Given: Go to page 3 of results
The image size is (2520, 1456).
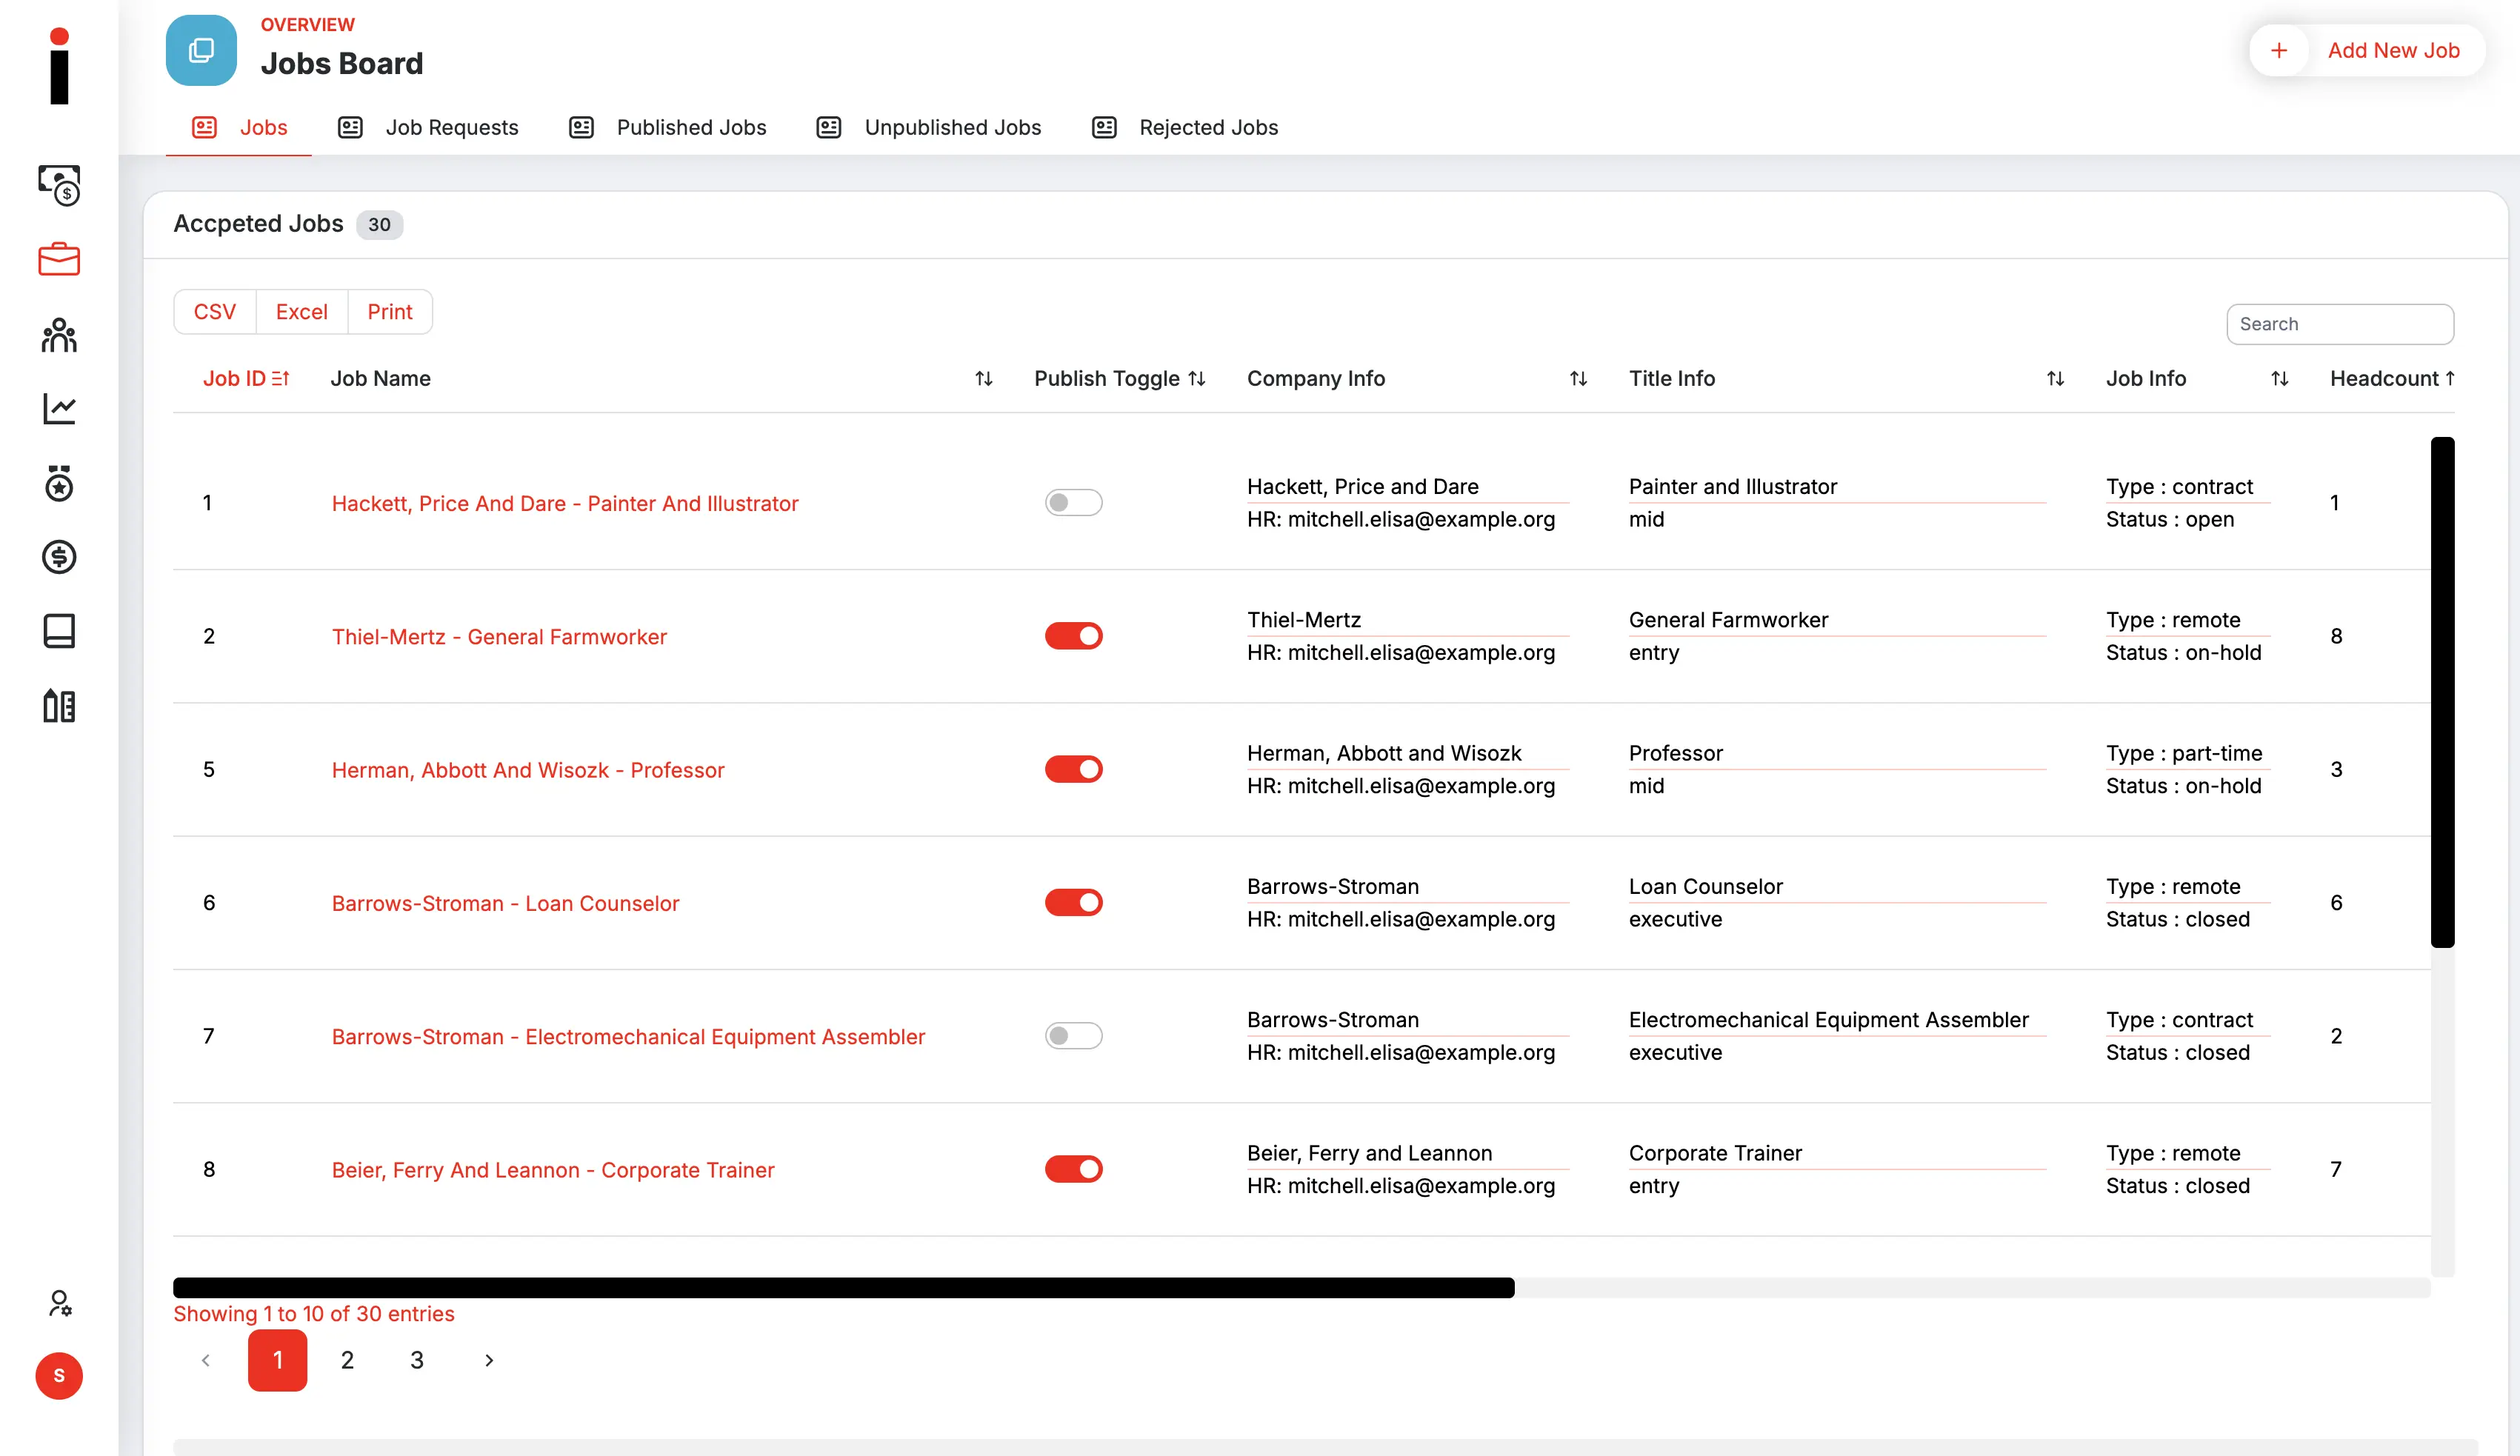Looking at the screenshot, I should pyautogui.click(x=417, y=1360).
